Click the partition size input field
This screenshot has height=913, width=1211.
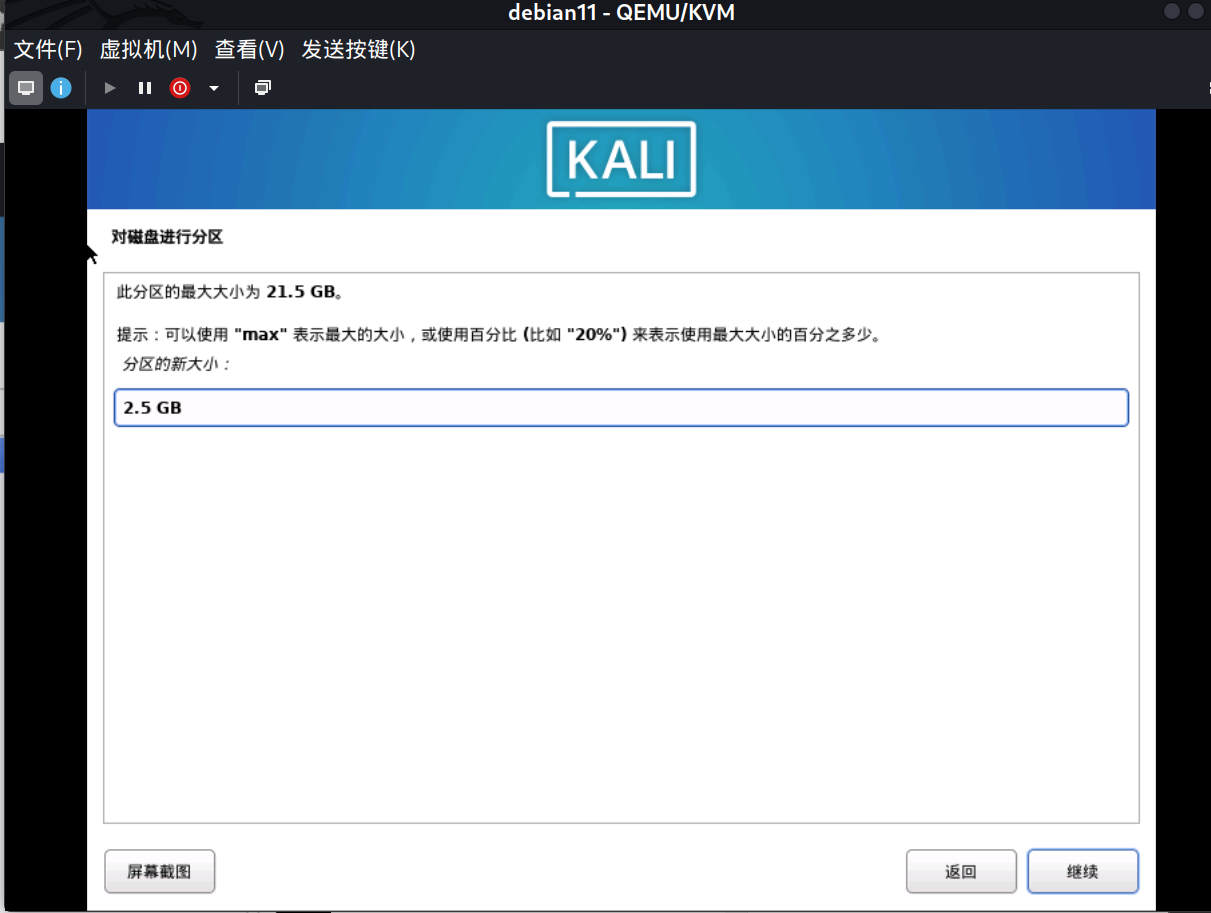pos(621,408)
